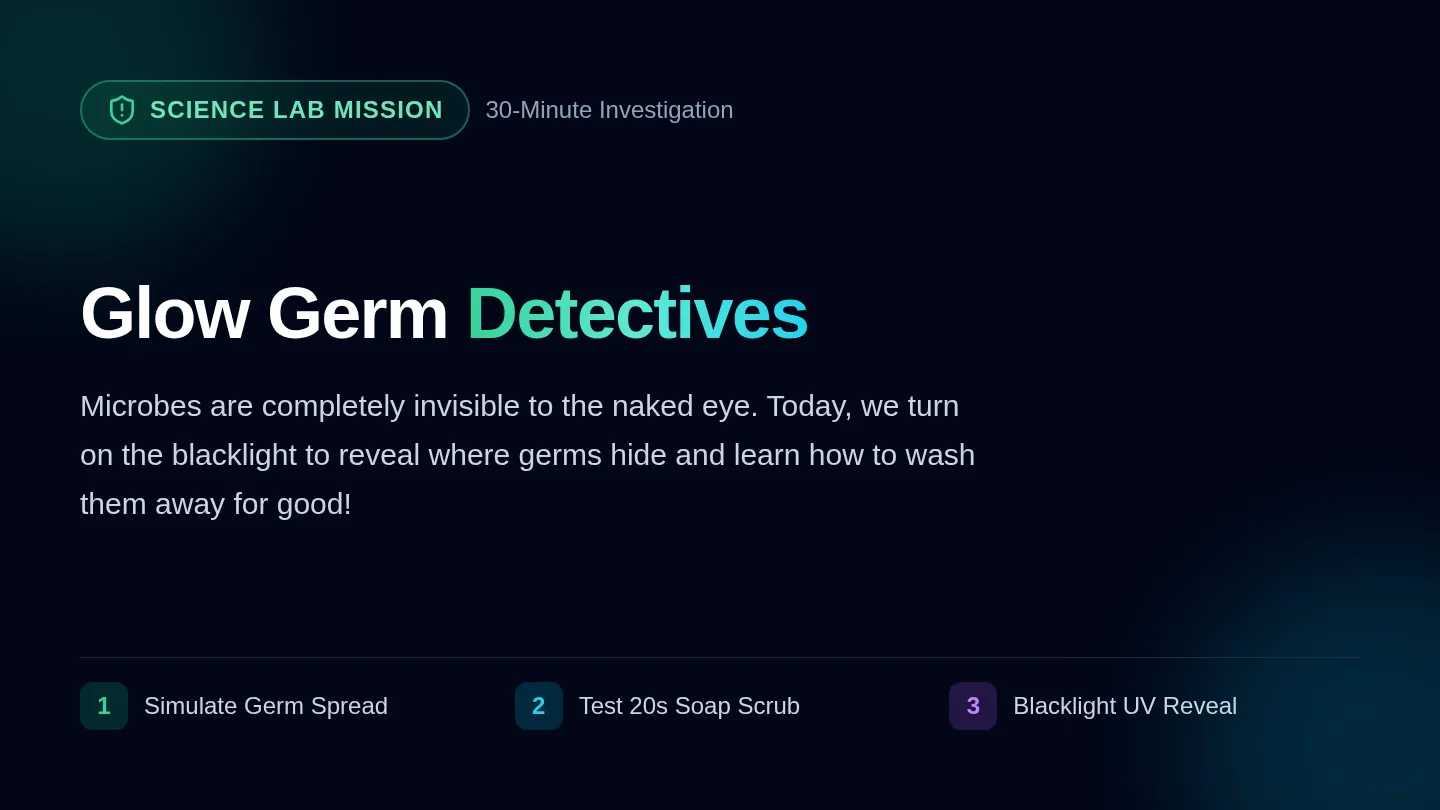Click the word Glow in the title

165,313
